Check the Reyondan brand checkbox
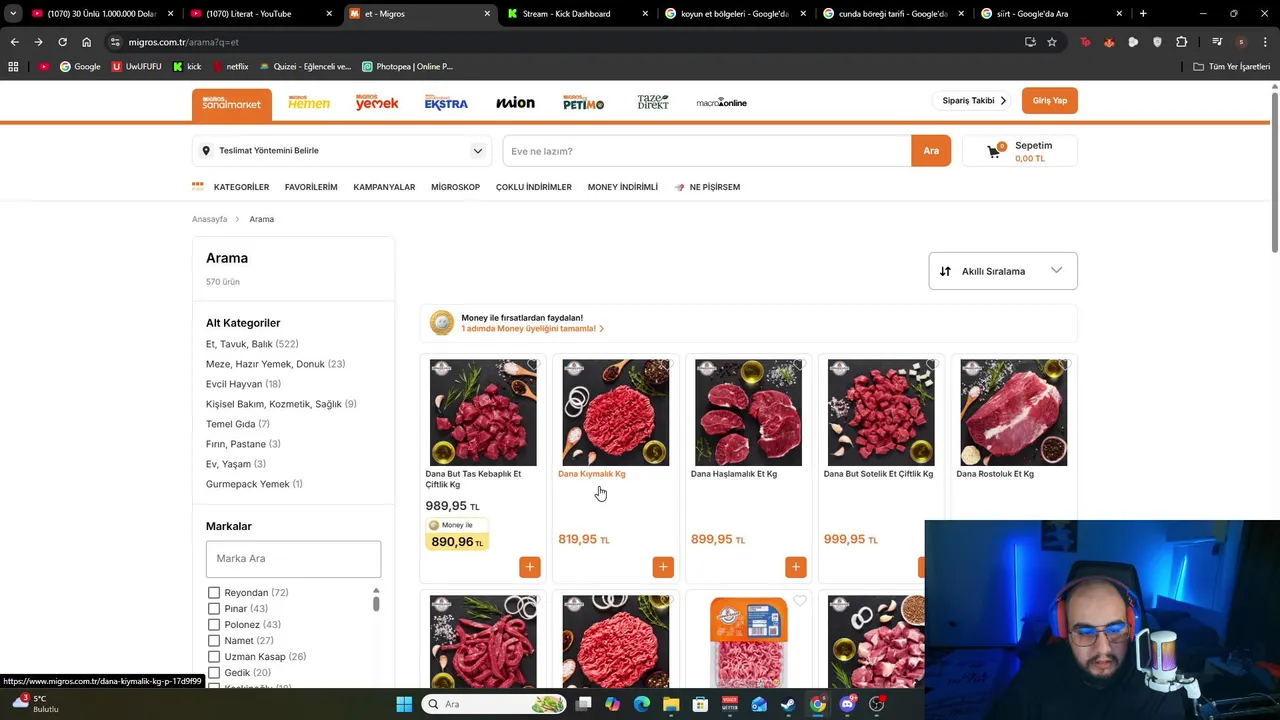This screenshot has width=1280, height=720. point(214,592)
